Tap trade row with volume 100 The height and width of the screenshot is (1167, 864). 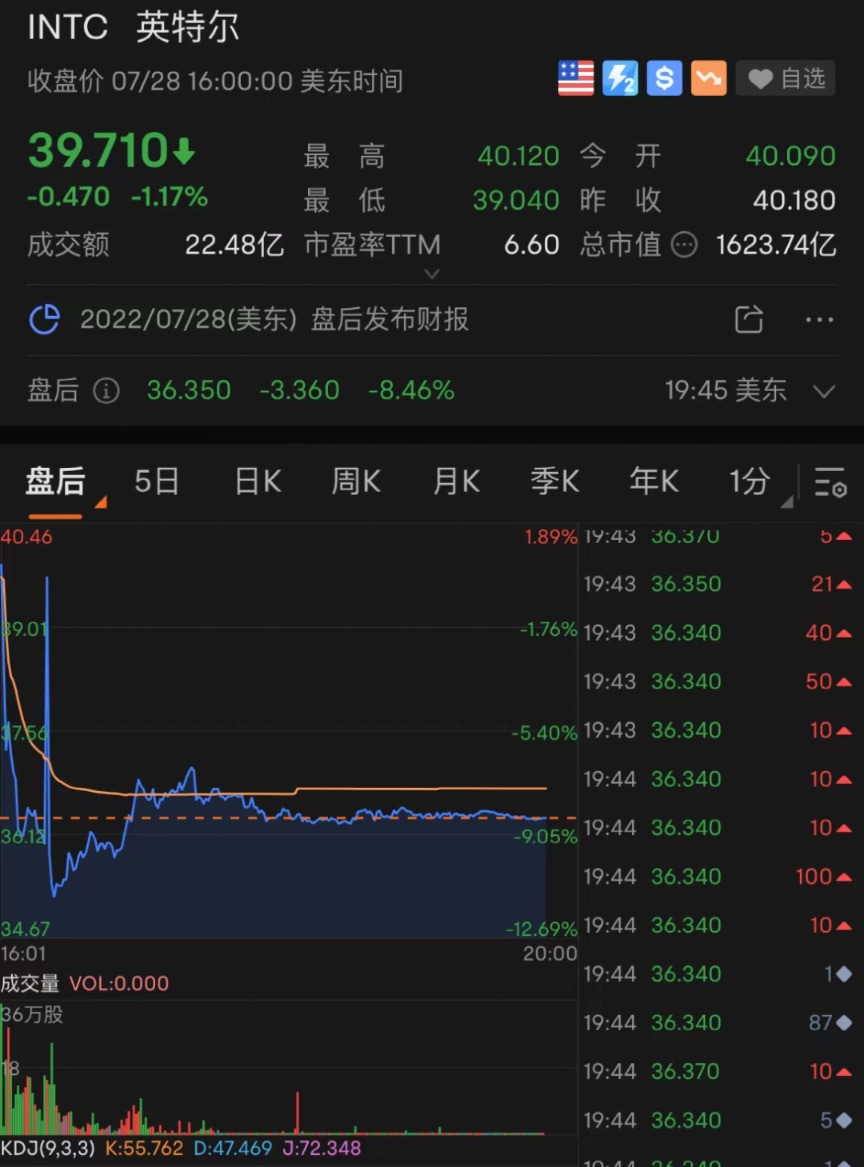coord(717,877)
